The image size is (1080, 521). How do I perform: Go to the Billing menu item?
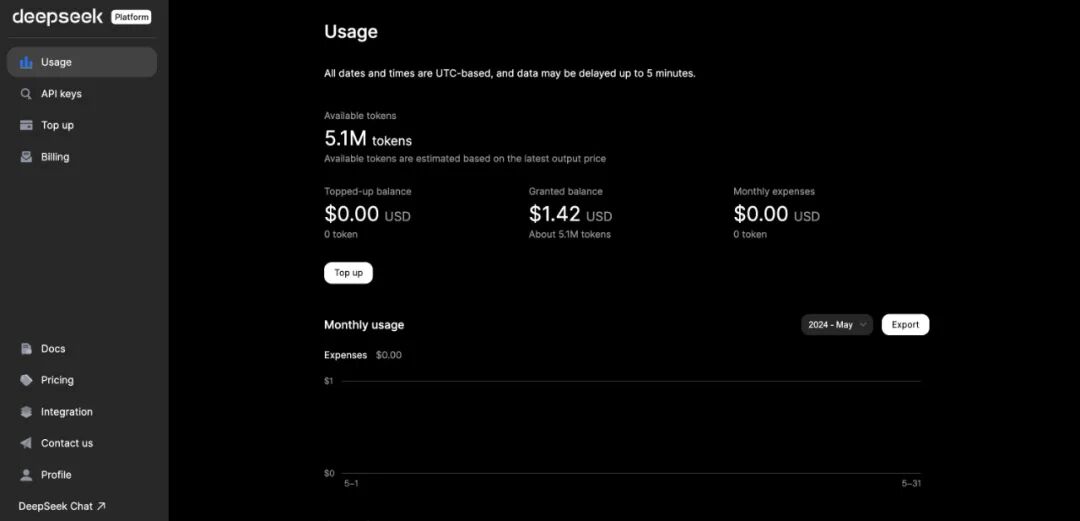tap(82, 157)
